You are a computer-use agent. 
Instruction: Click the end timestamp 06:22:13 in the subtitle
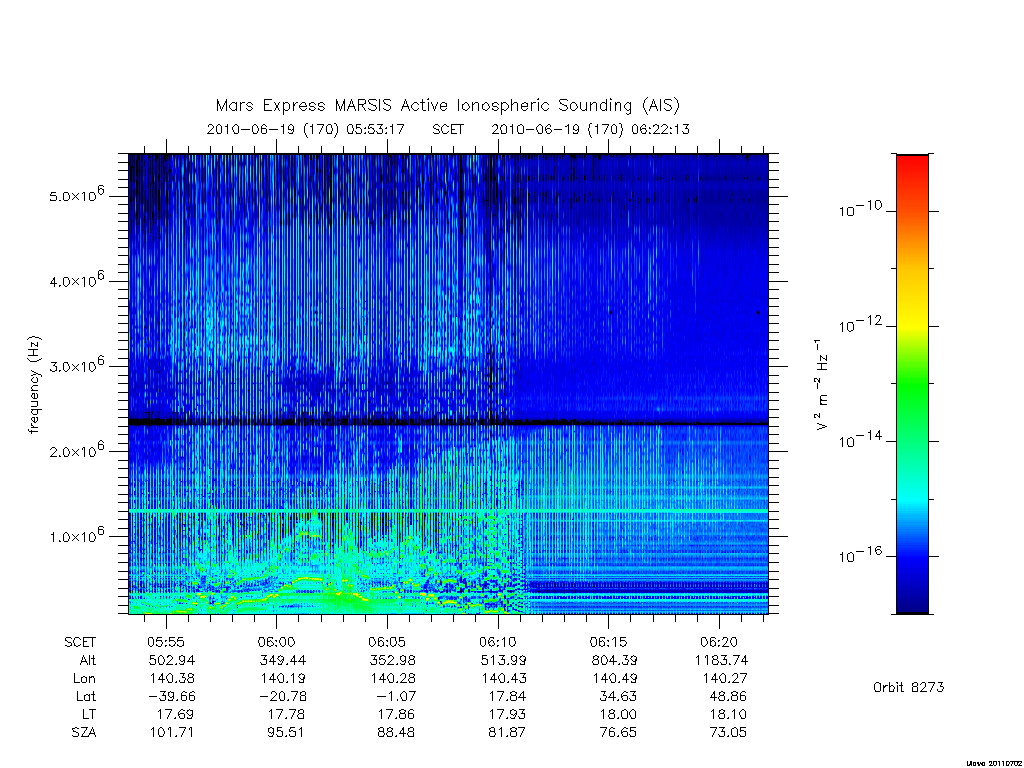[x=660, y=129]
